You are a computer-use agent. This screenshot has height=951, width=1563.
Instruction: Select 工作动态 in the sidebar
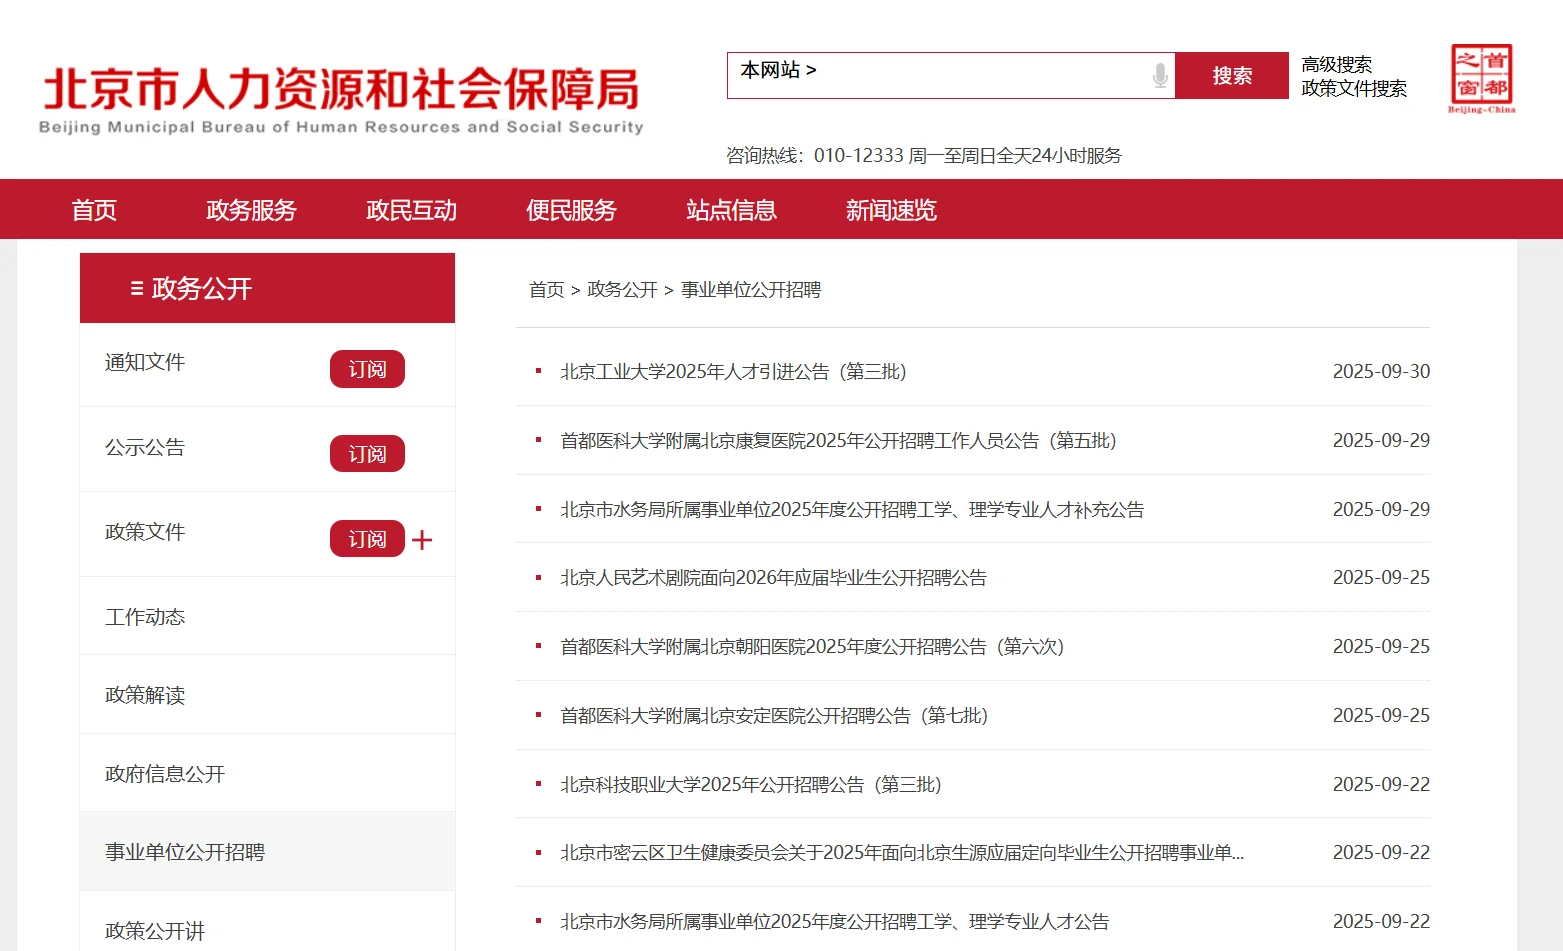(x=145, y=617)
